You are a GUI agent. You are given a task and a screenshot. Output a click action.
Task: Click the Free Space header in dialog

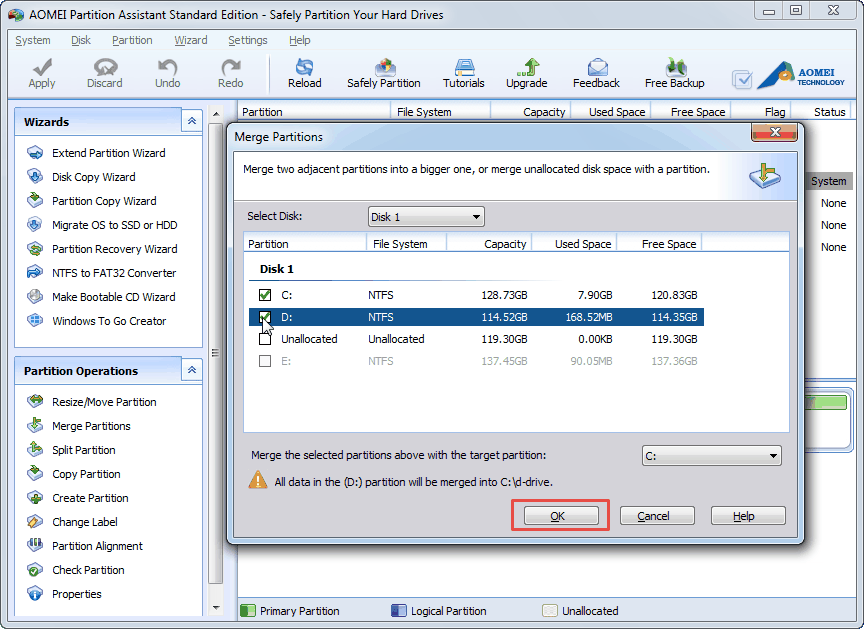click(659, 244)
